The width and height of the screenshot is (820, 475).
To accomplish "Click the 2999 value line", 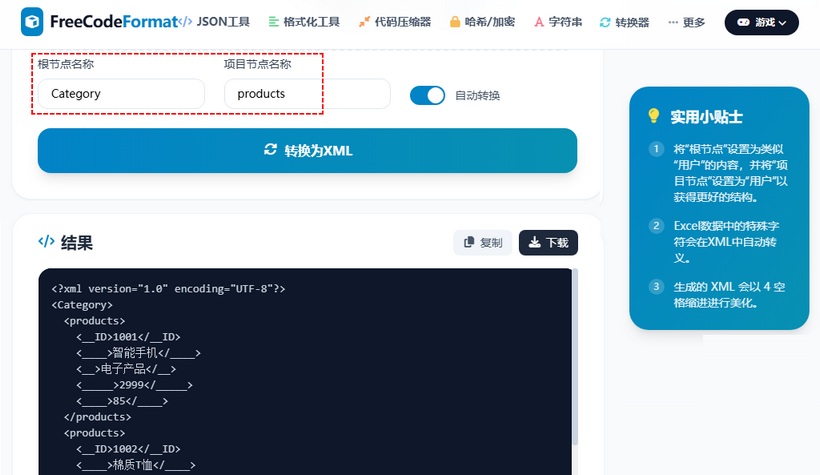I will pyautogui.click(x=134, y=385).
